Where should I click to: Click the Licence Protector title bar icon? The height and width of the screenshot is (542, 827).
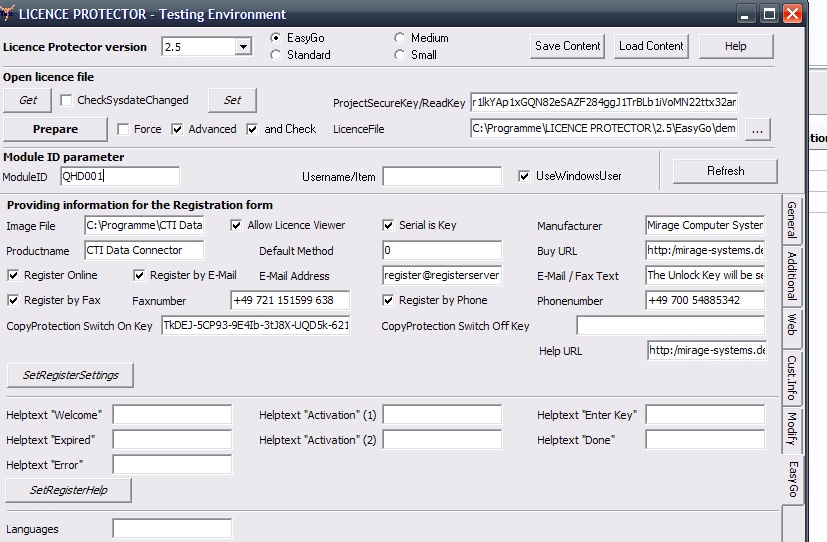(x=10, y=14)
